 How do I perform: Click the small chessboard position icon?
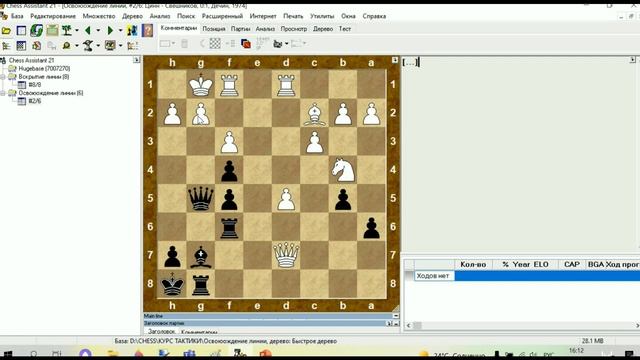click(x=21, y=46)
